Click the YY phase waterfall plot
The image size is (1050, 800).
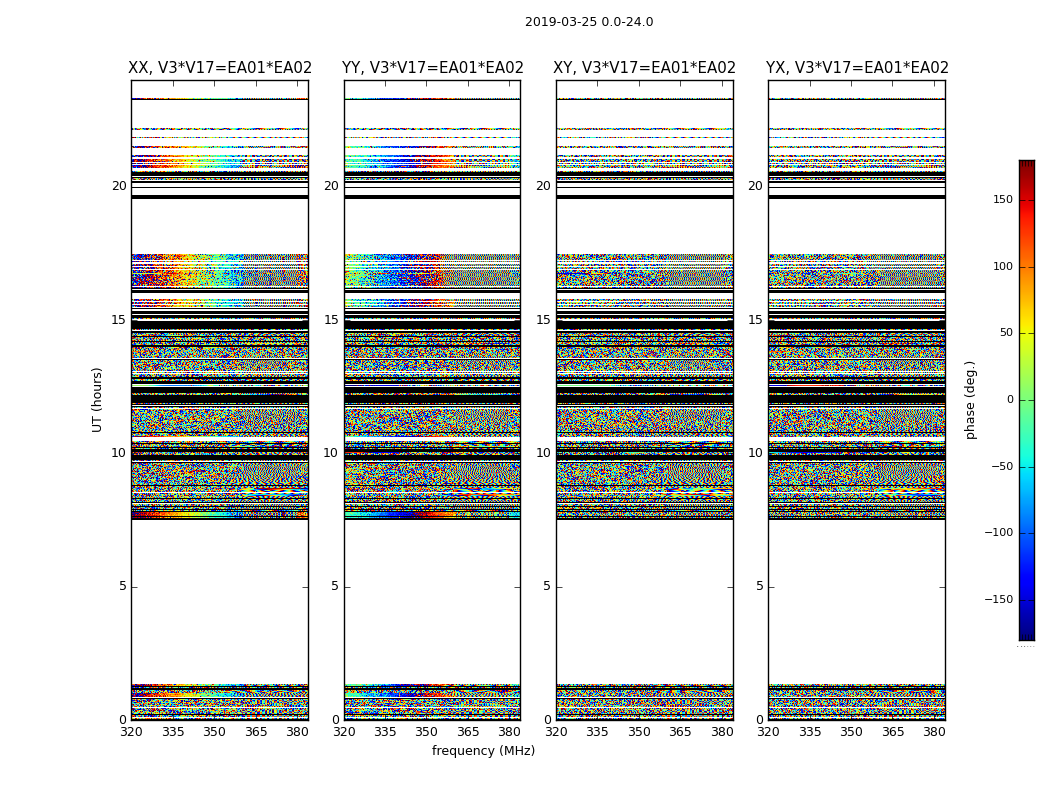tap(433, 400)
